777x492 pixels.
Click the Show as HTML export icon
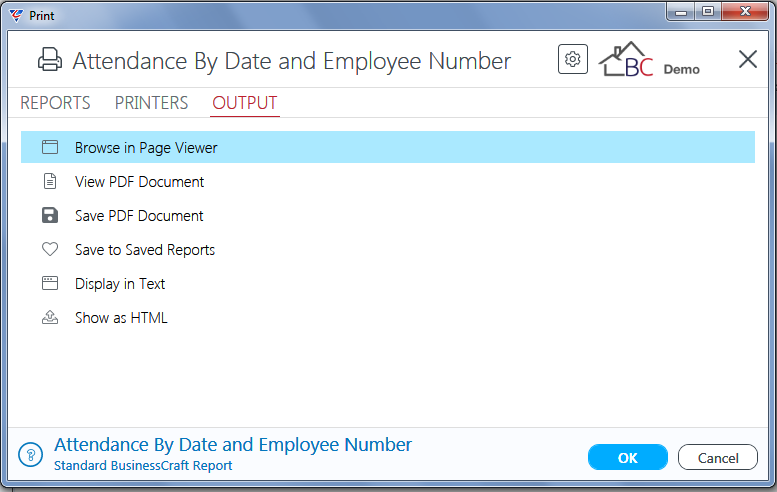(50, 317)
